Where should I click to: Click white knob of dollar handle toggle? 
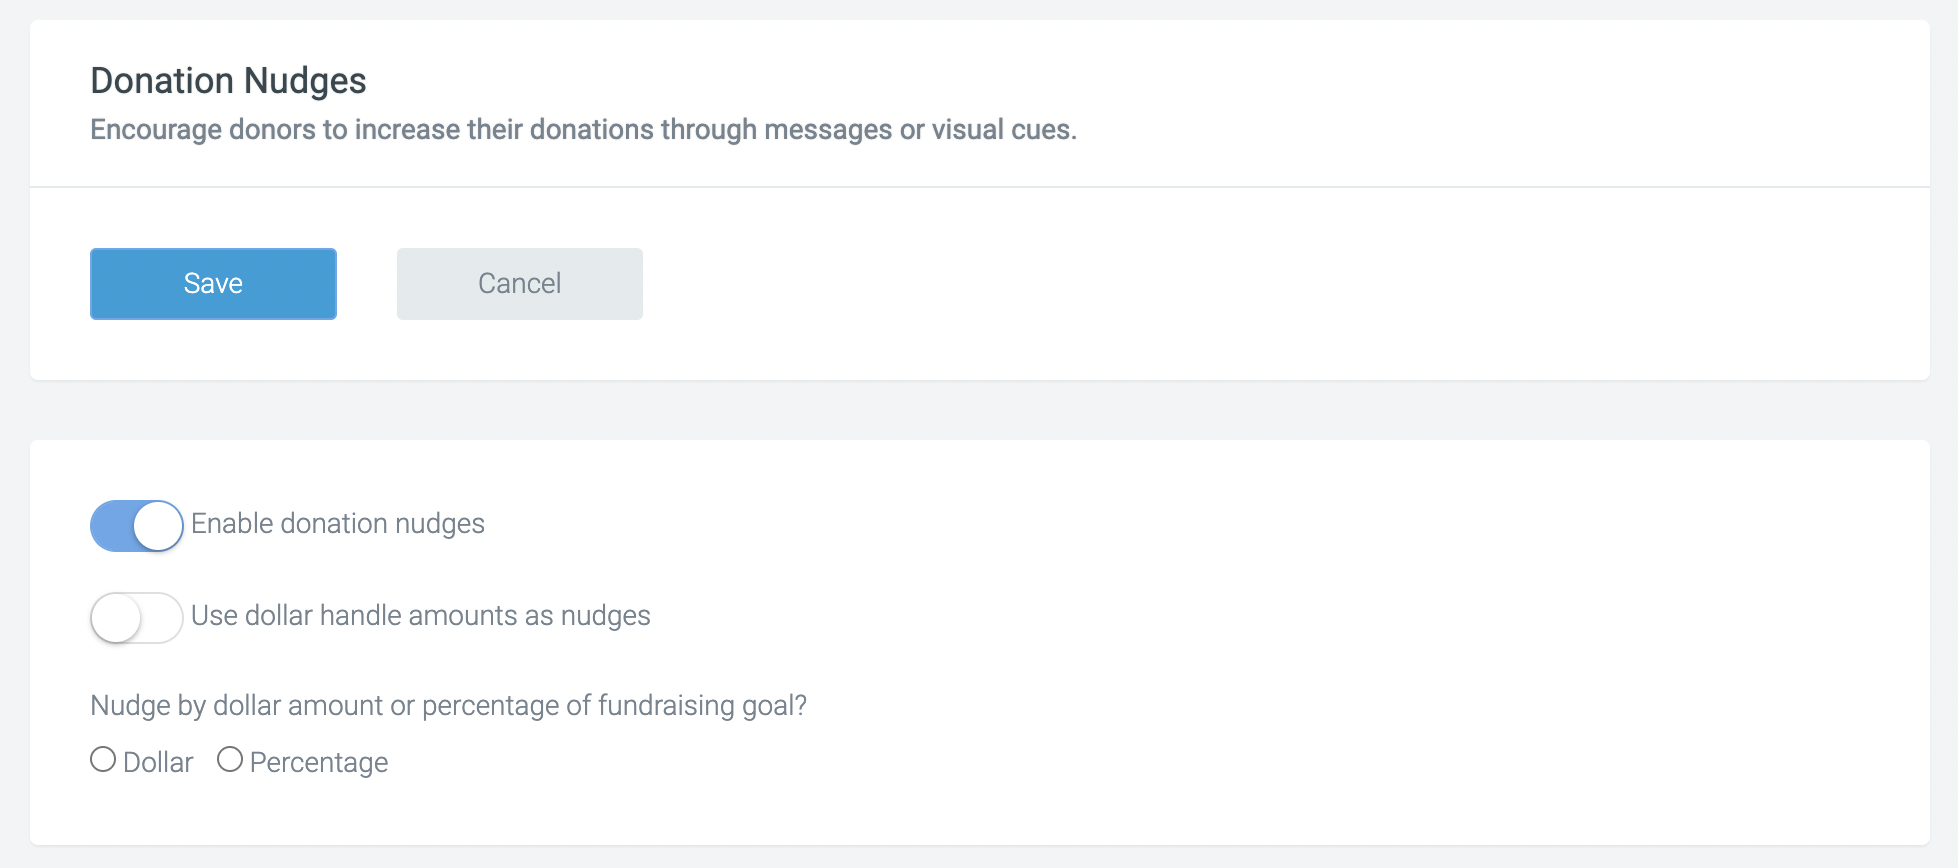tap(116, 618)
